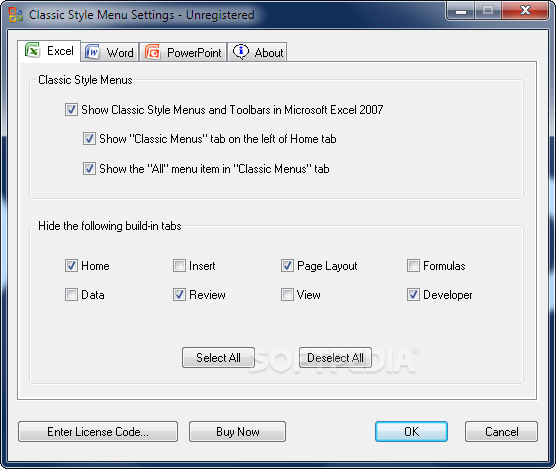Toggle Show the "All" menu item checkbox
556x469 pixels.
click(89, 168)
